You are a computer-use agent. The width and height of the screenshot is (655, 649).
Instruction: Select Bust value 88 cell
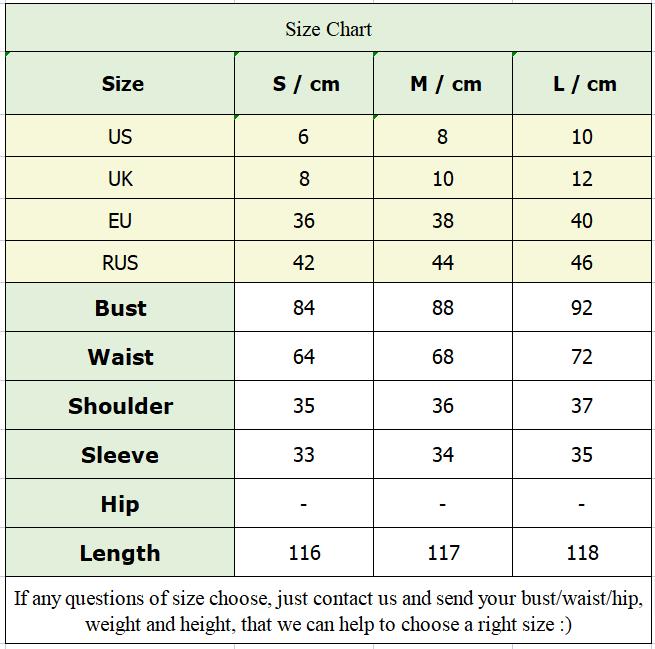[x=443, y=308]
